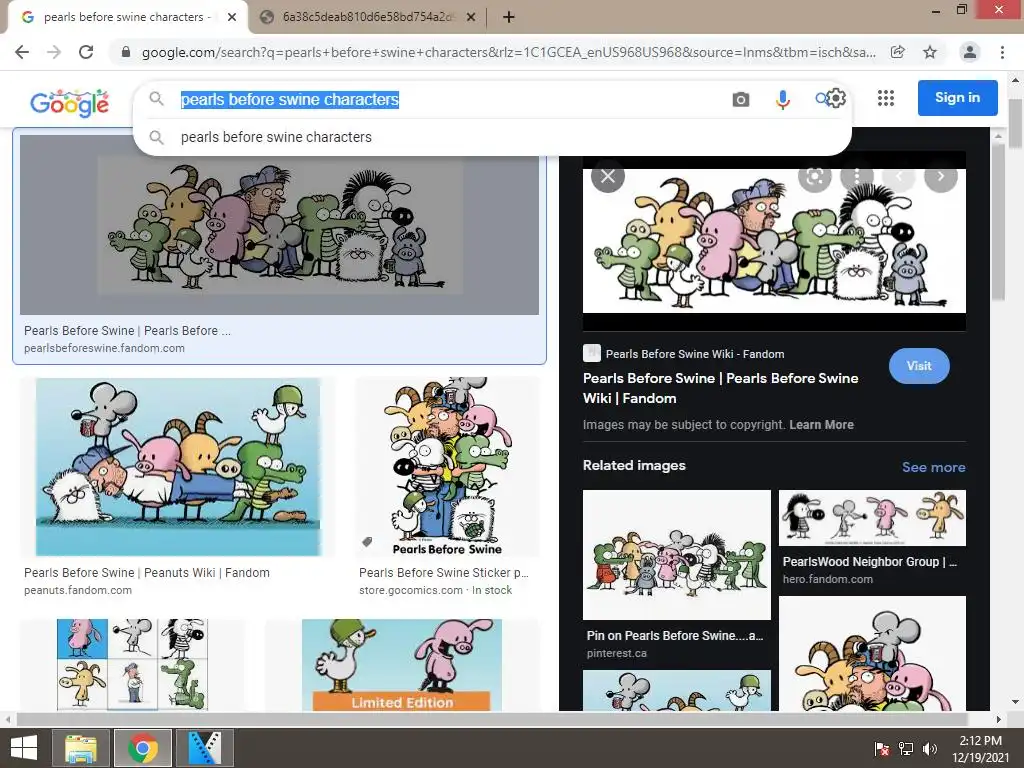Click the Learn More copyright link

pos(822,424)
